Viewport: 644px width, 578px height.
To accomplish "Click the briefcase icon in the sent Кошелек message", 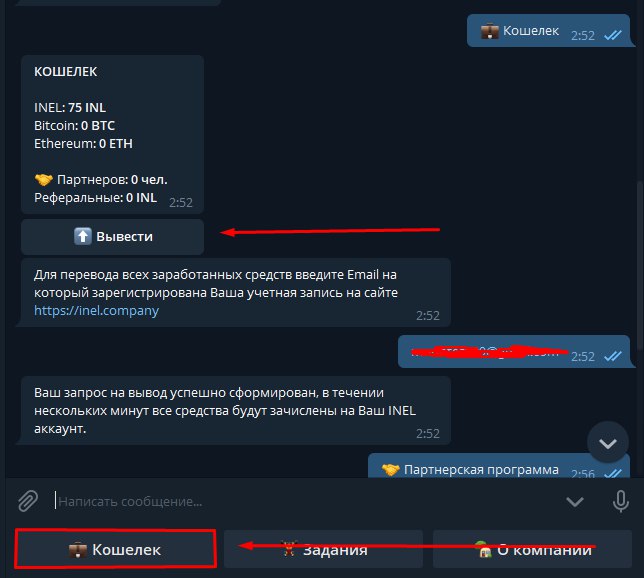I will [490, 31].
